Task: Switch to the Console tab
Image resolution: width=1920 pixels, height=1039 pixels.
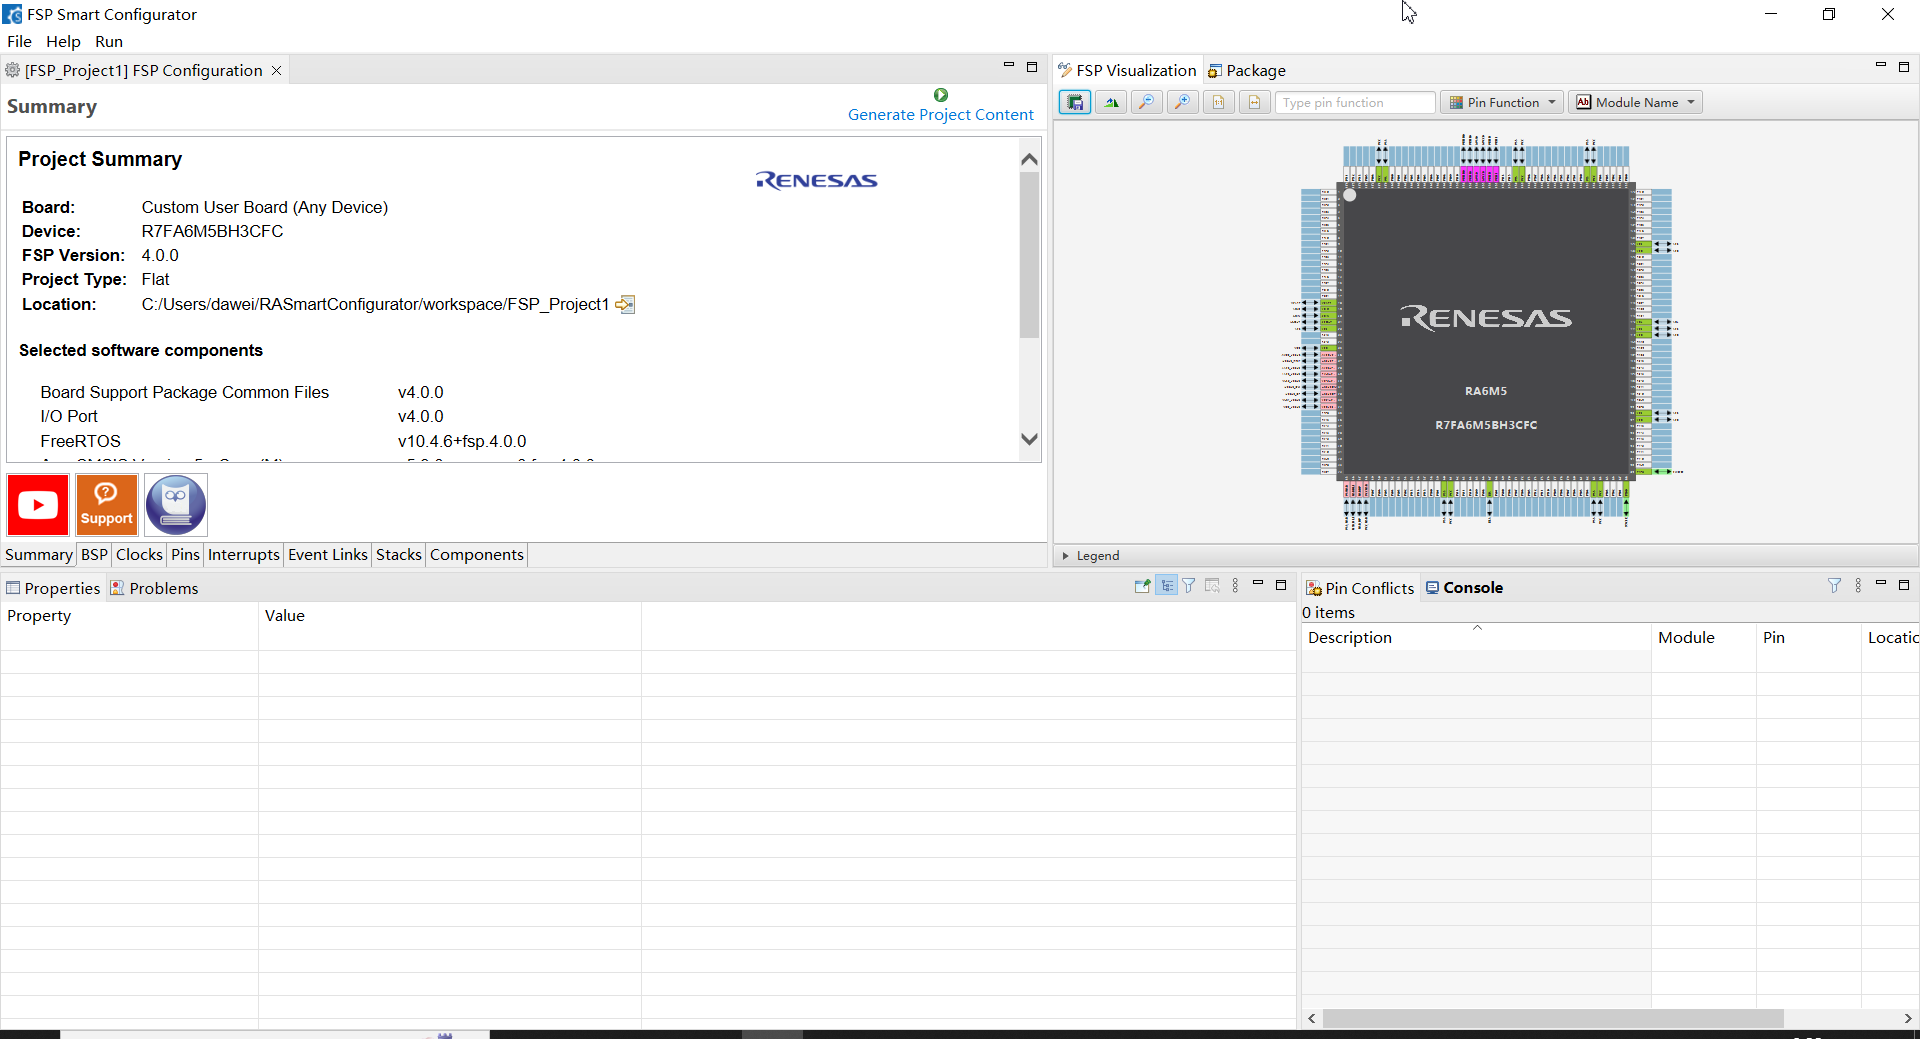Action: (x=1464, y=587)
